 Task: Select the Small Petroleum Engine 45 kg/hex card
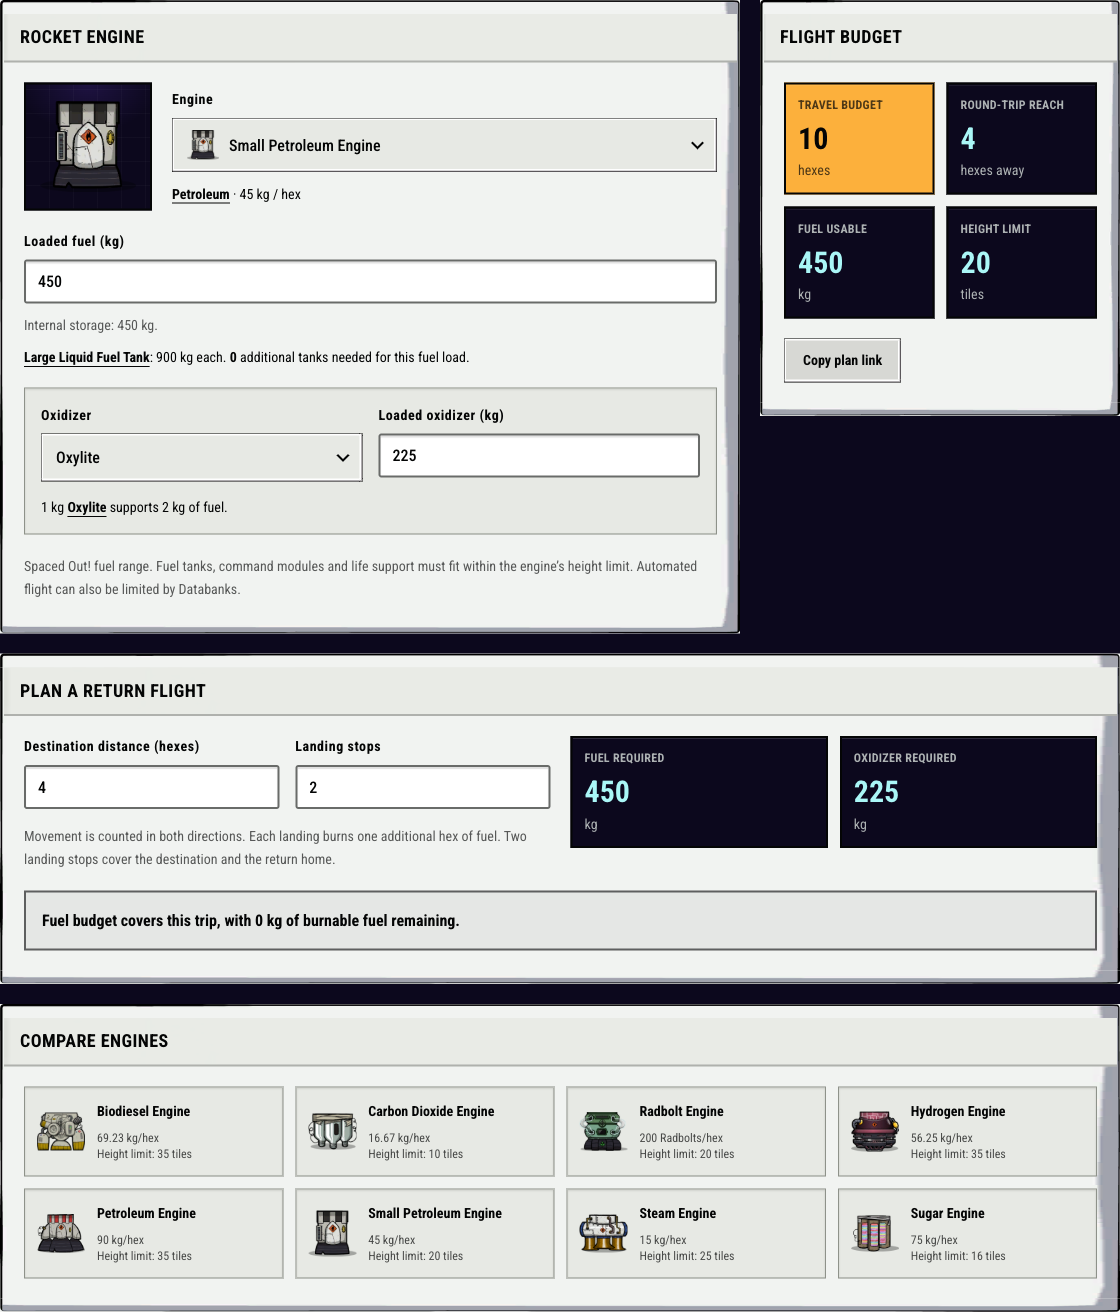click(425, 1233)
